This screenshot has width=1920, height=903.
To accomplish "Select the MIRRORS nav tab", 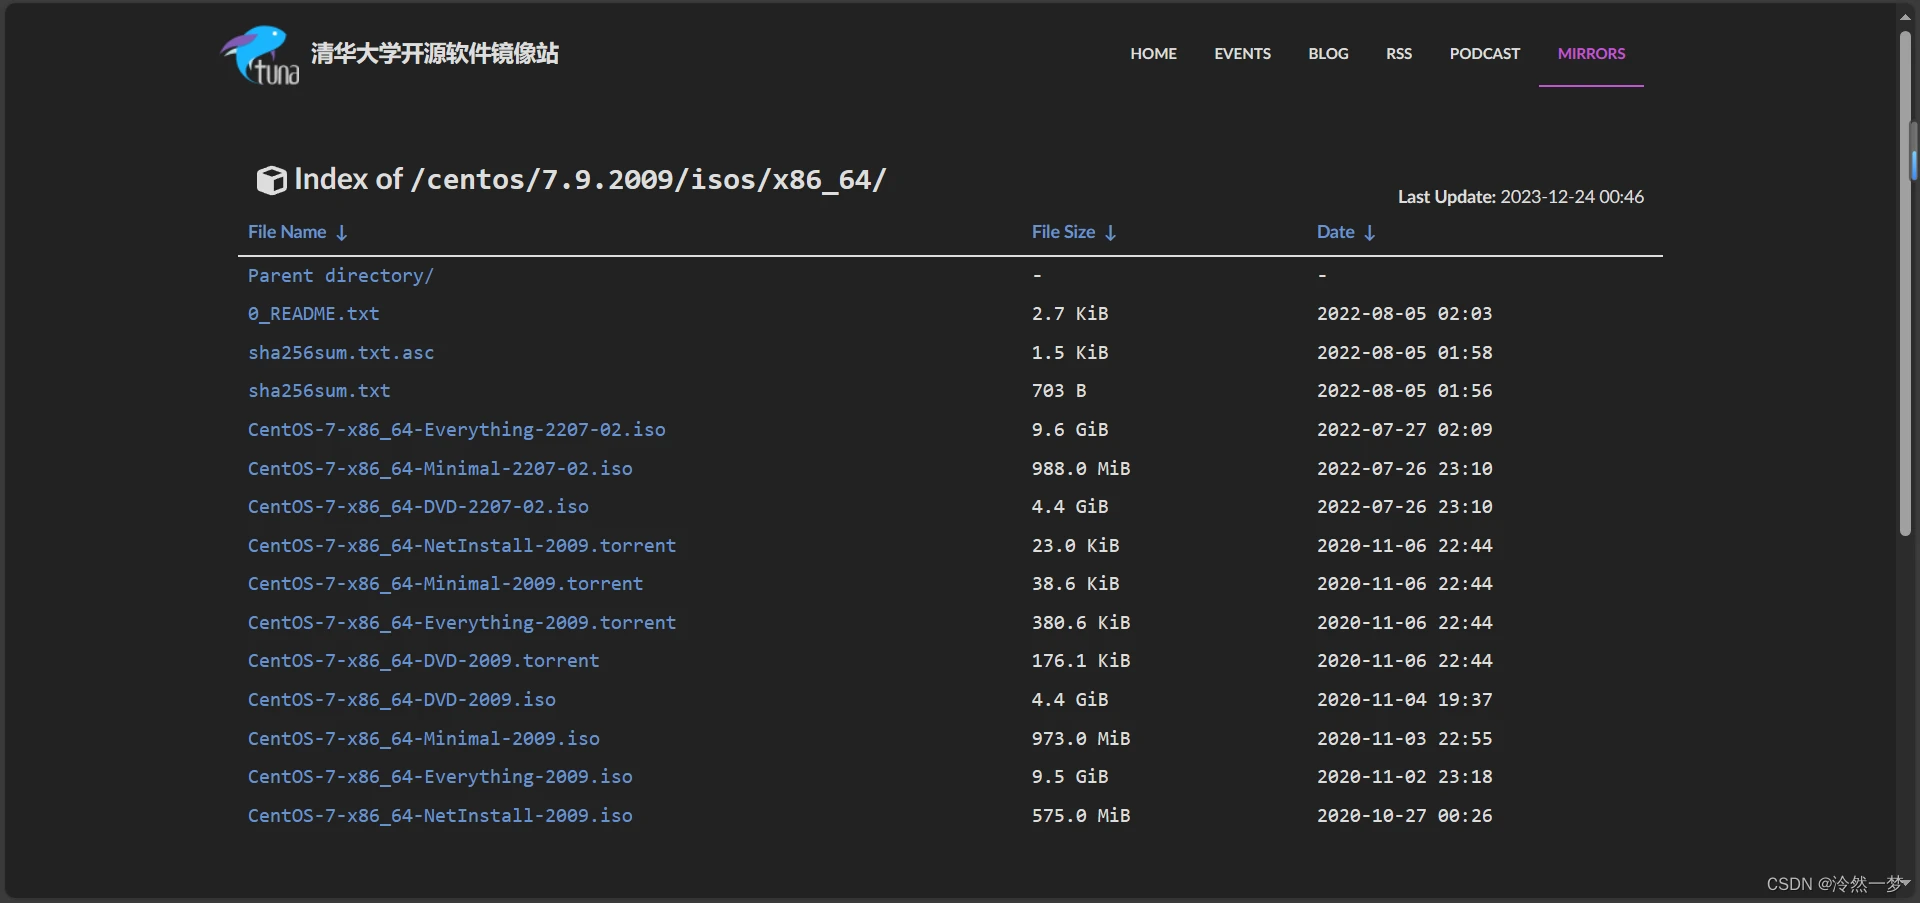I will coord(1591,54).
